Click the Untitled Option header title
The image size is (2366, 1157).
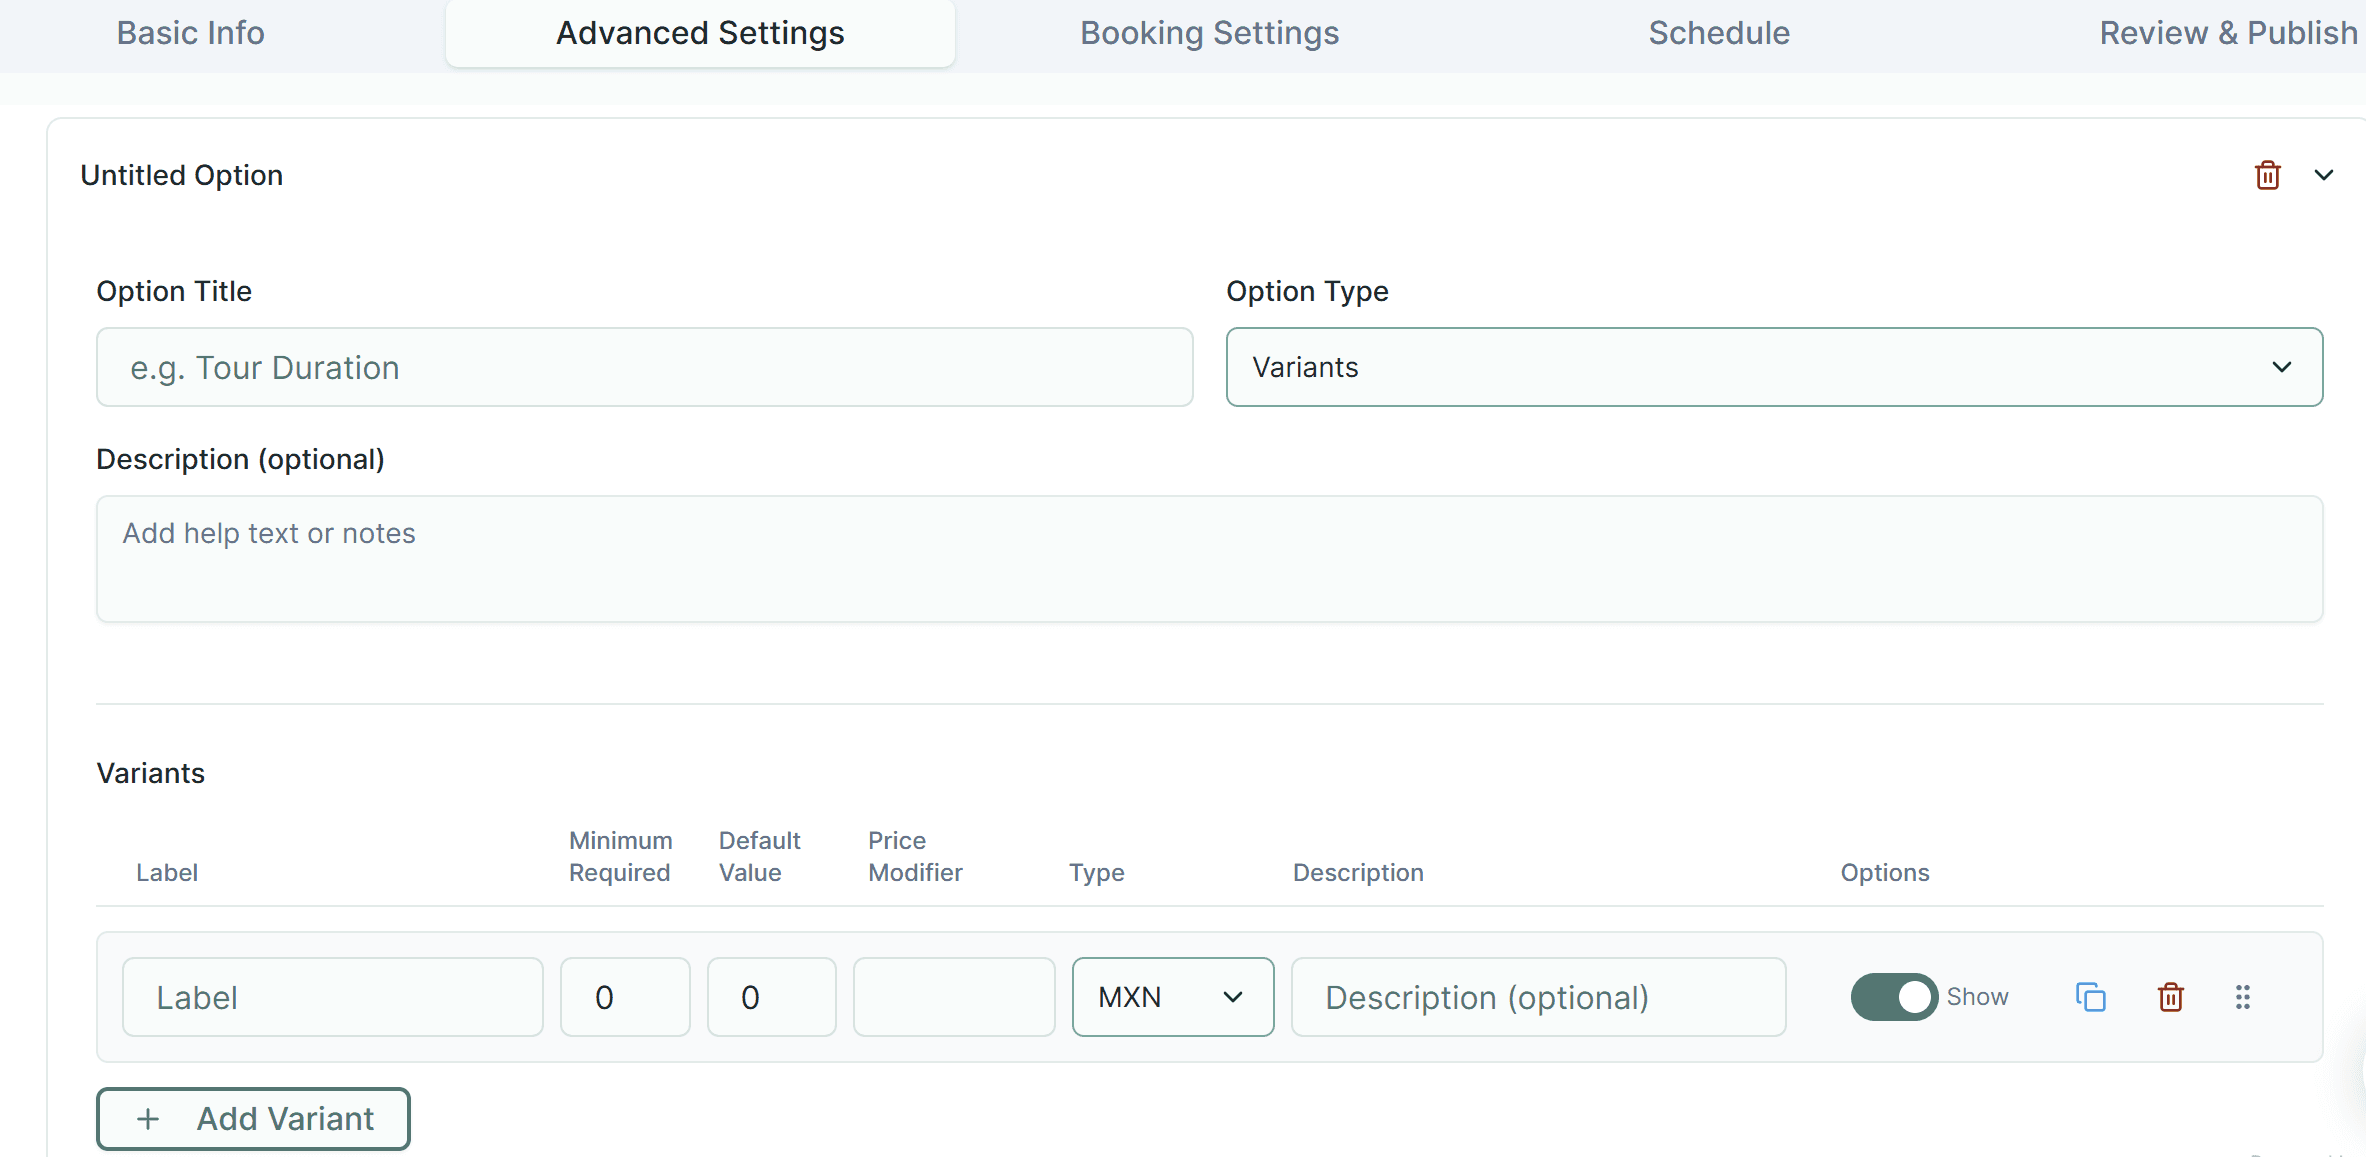coord(182,175)
